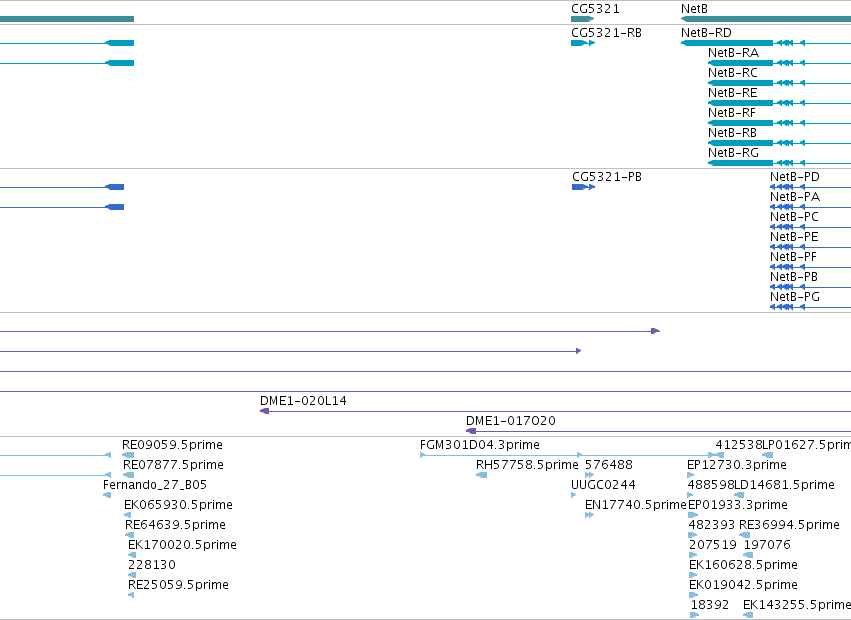Viewport: 851px width, 620px height.
Task: Click the CG5321-PB protein arrow glyph
Action: tap(583, 187)
